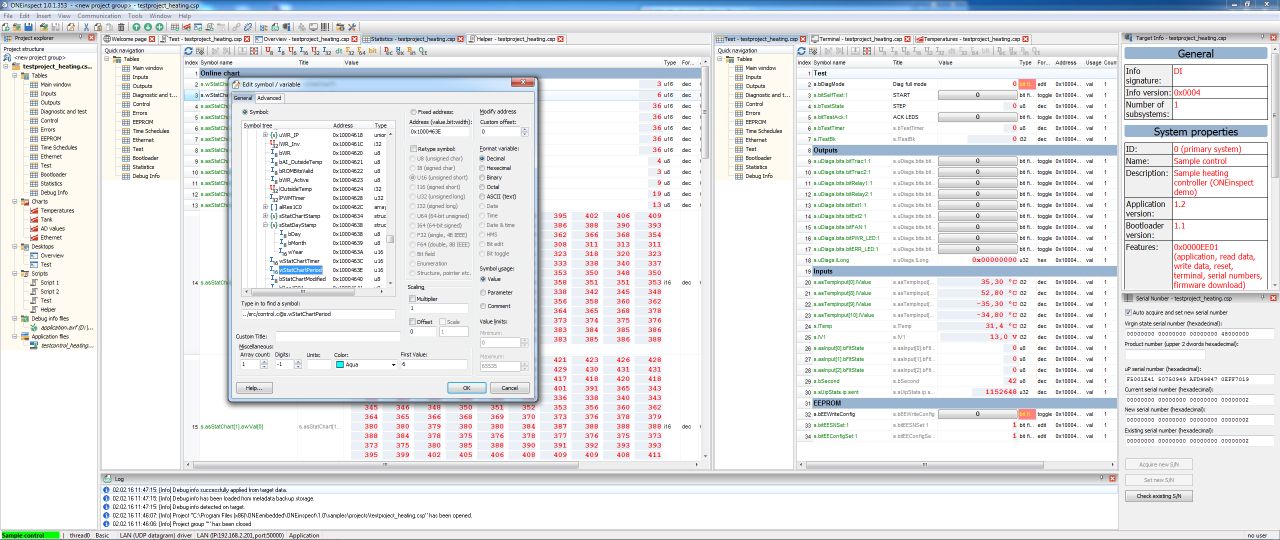Image resolution: width=1280 pixels, height=540 pixels.
Task: Click the Address (value.bit:width) input field
Action: pyautogui.click(x=440, y=132)
